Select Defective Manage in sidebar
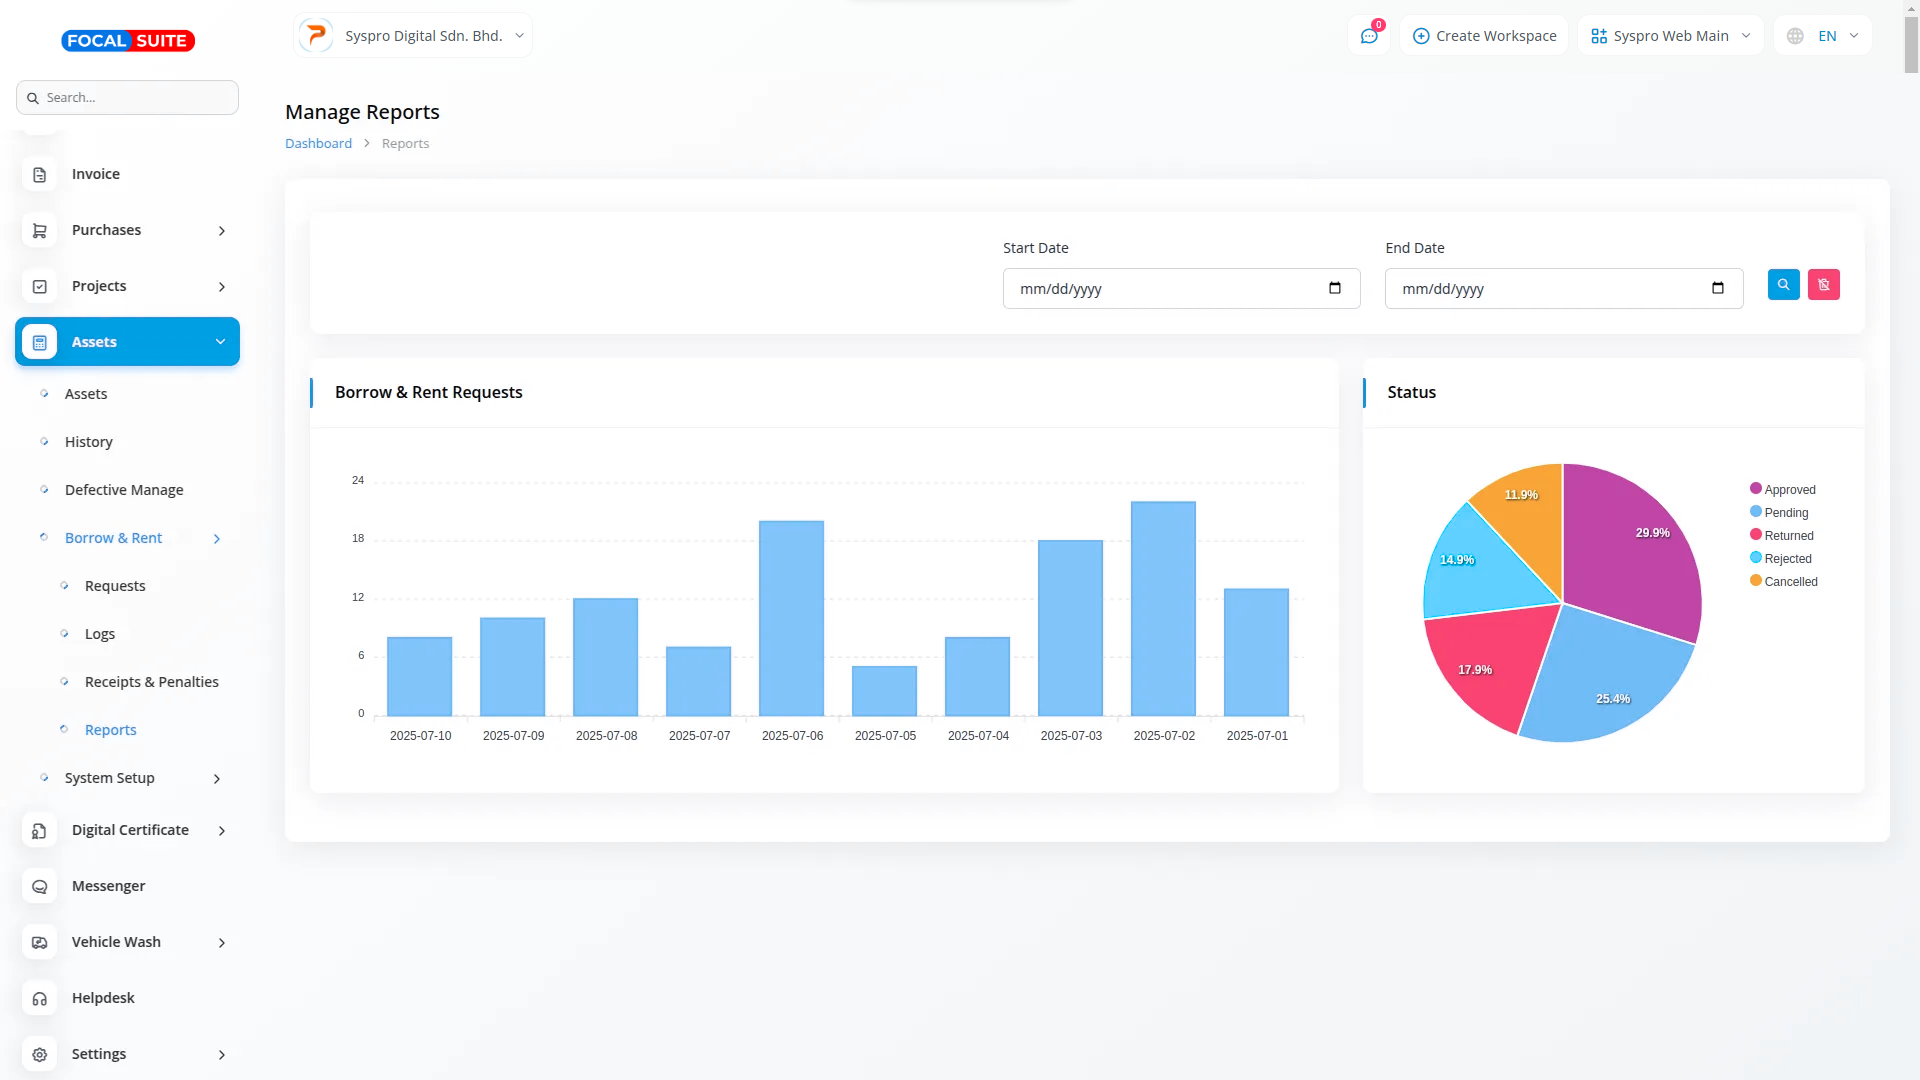The width and height of the screenshot is (1920, 1080). pyautogui.click(x=124, y=490)
